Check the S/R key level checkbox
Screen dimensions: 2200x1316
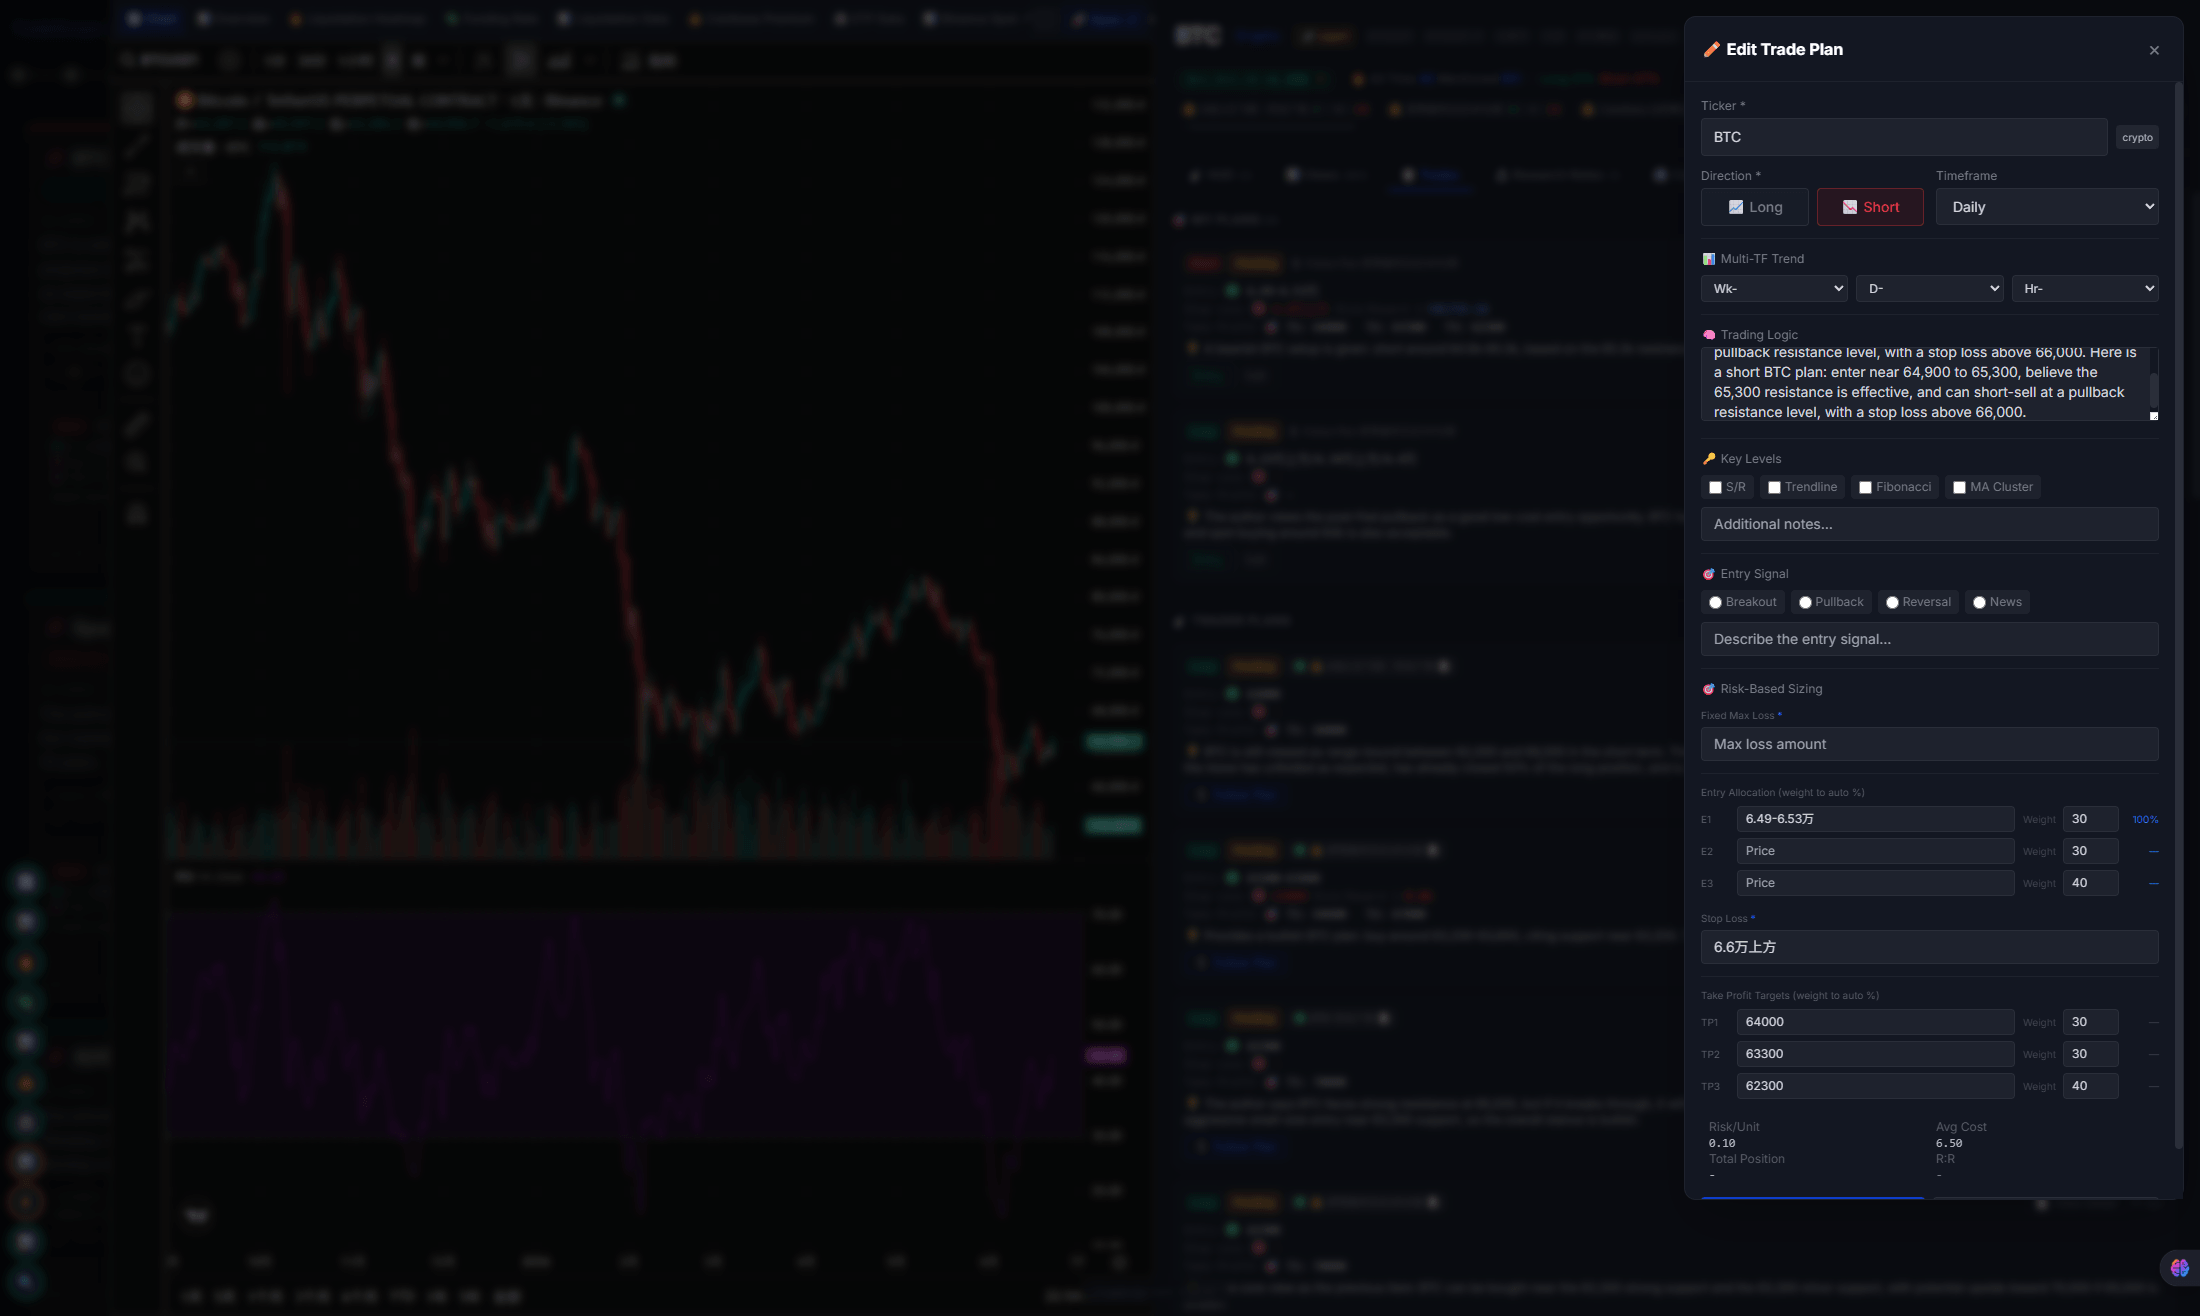(1715, 488)
